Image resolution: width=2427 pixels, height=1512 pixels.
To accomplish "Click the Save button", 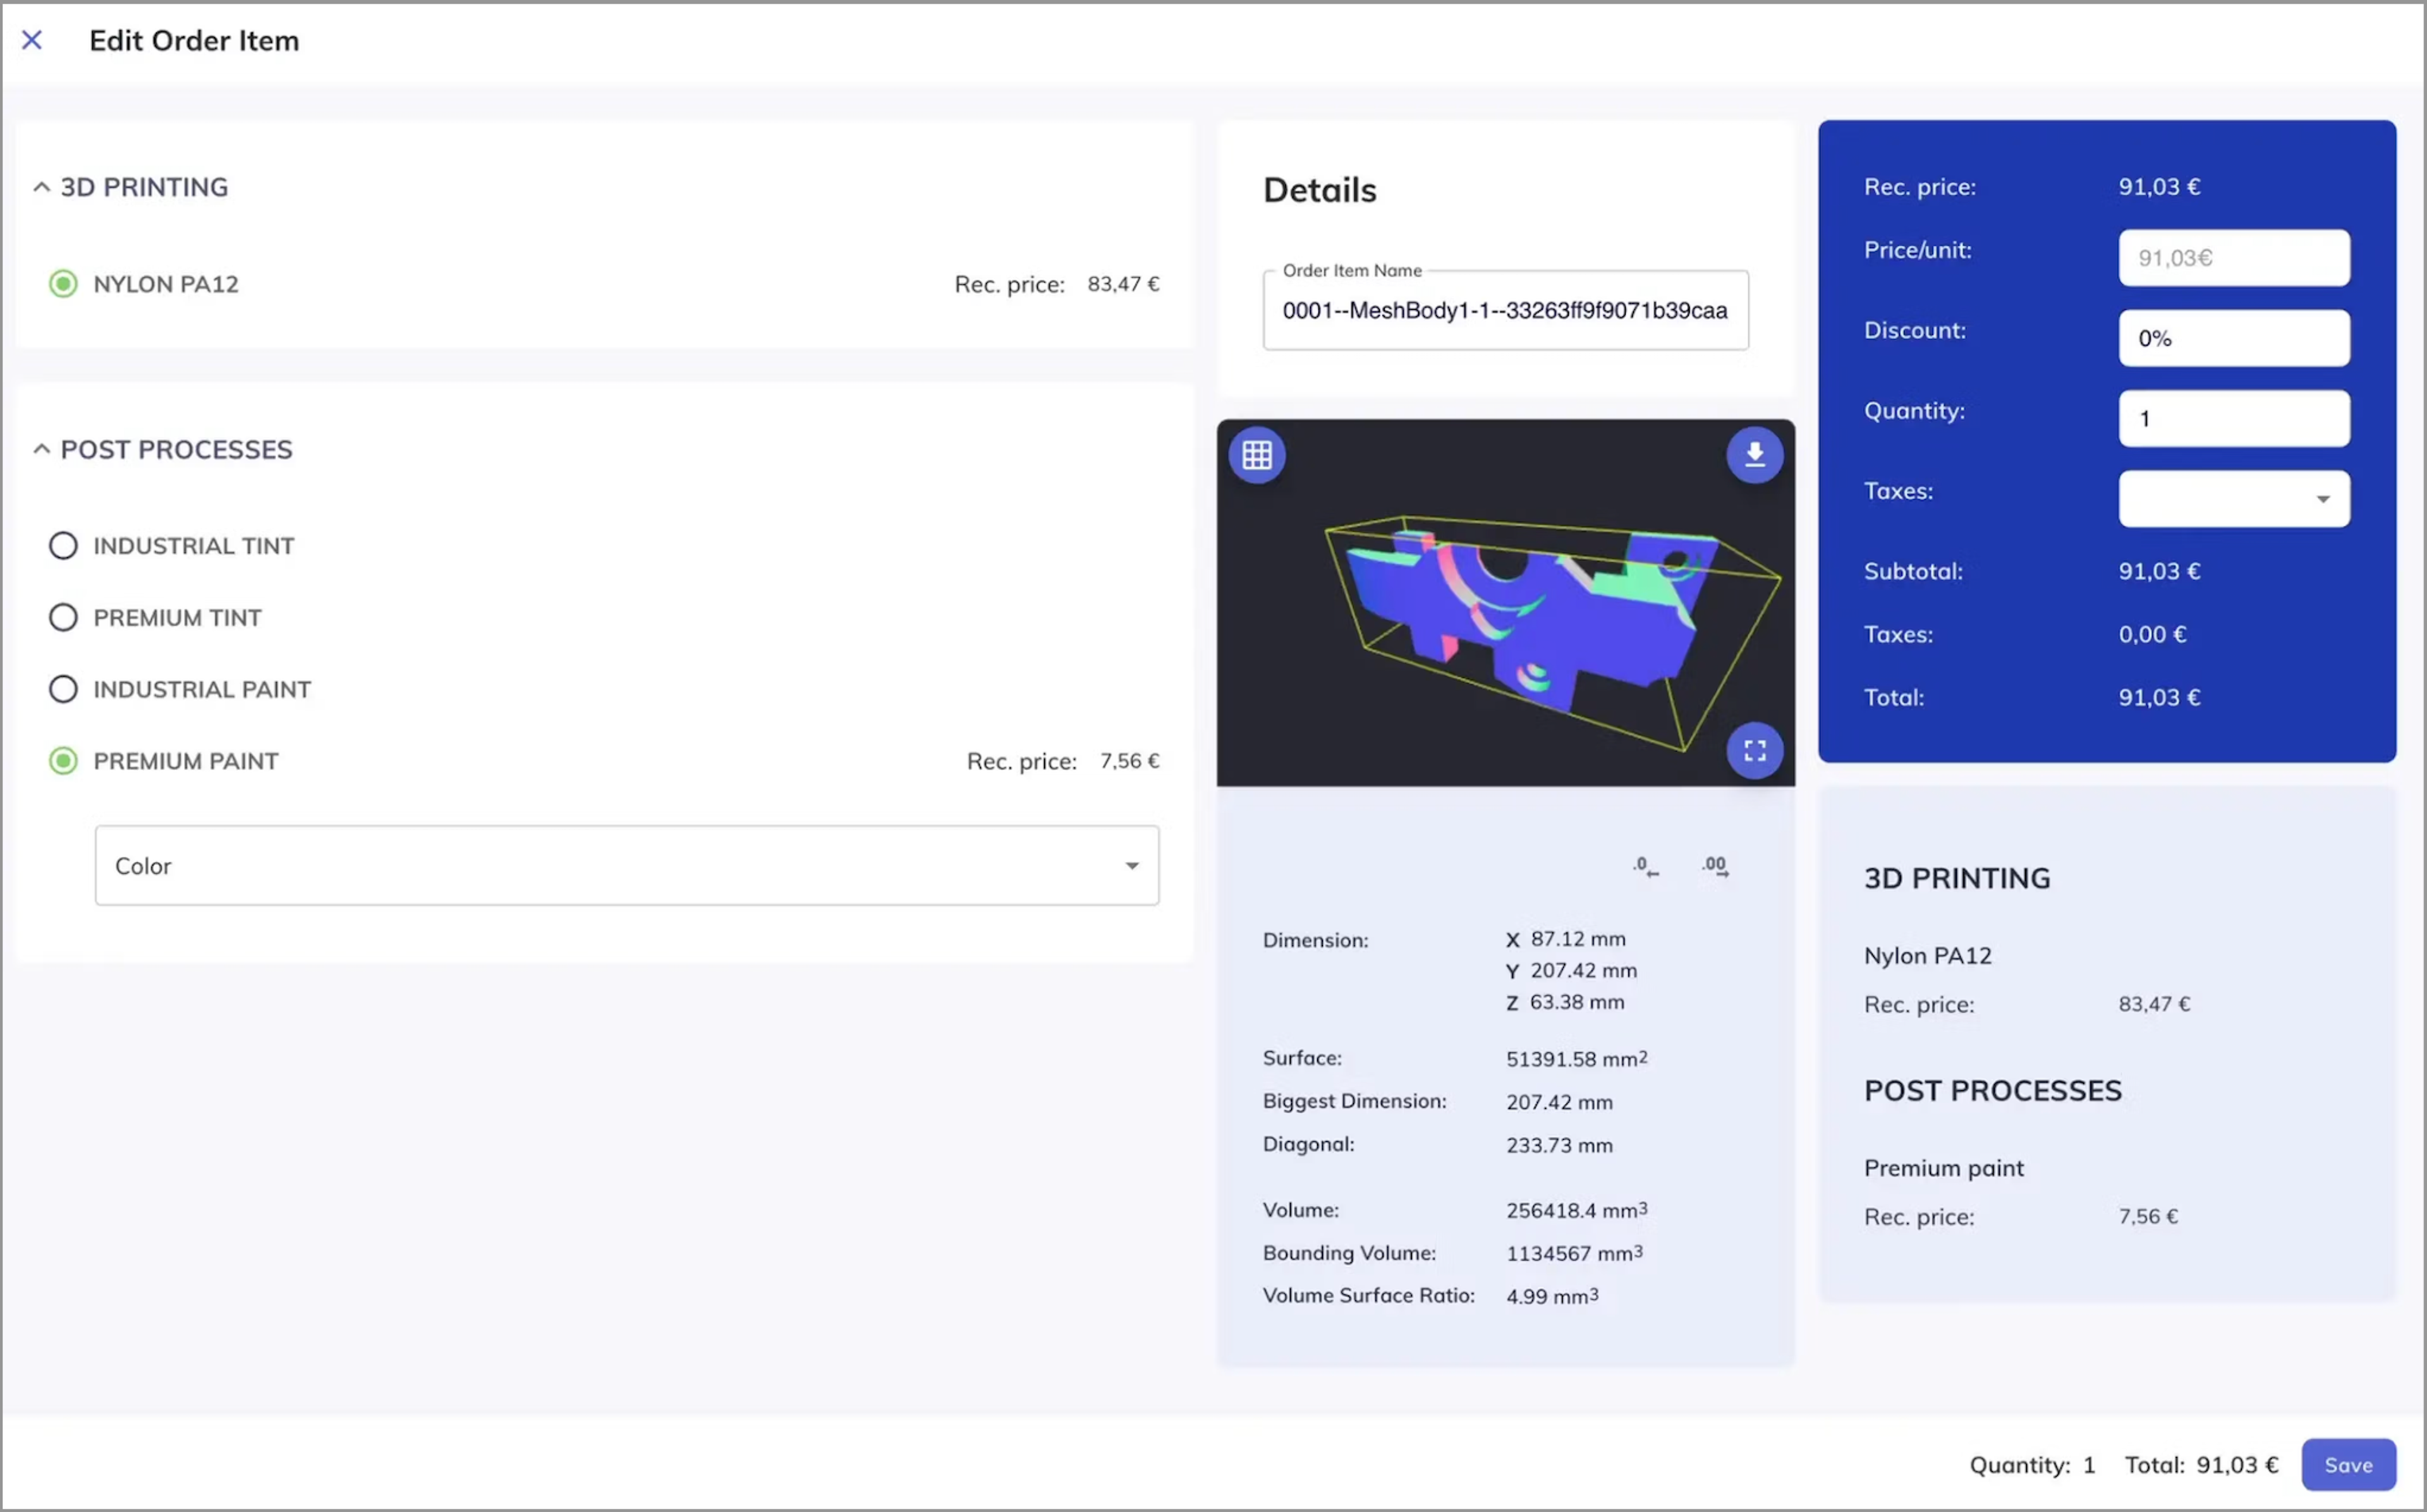I will click(2347, 1465).
